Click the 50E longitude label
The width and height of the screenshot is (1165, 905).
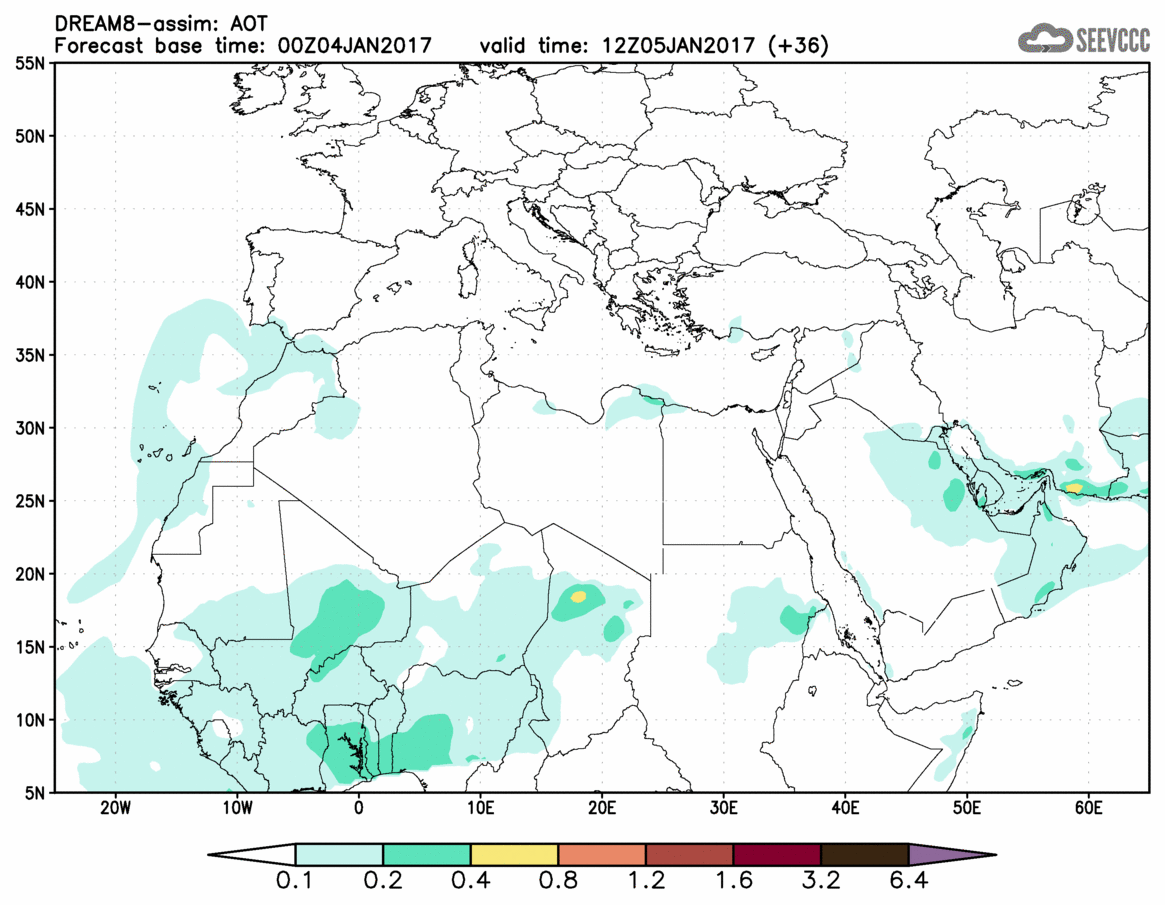click(967, 808)
